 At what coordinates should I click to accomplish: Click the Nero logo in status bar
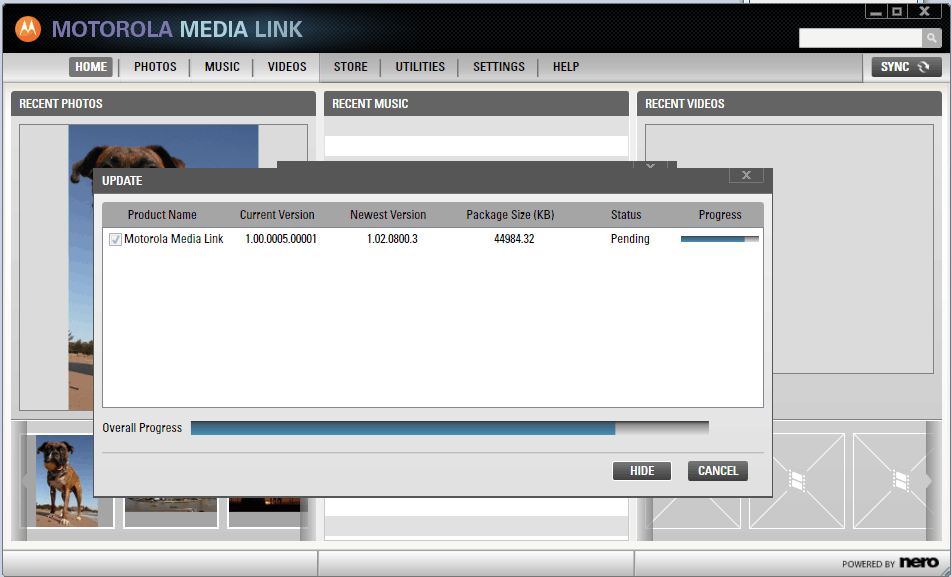coord(919,562)
